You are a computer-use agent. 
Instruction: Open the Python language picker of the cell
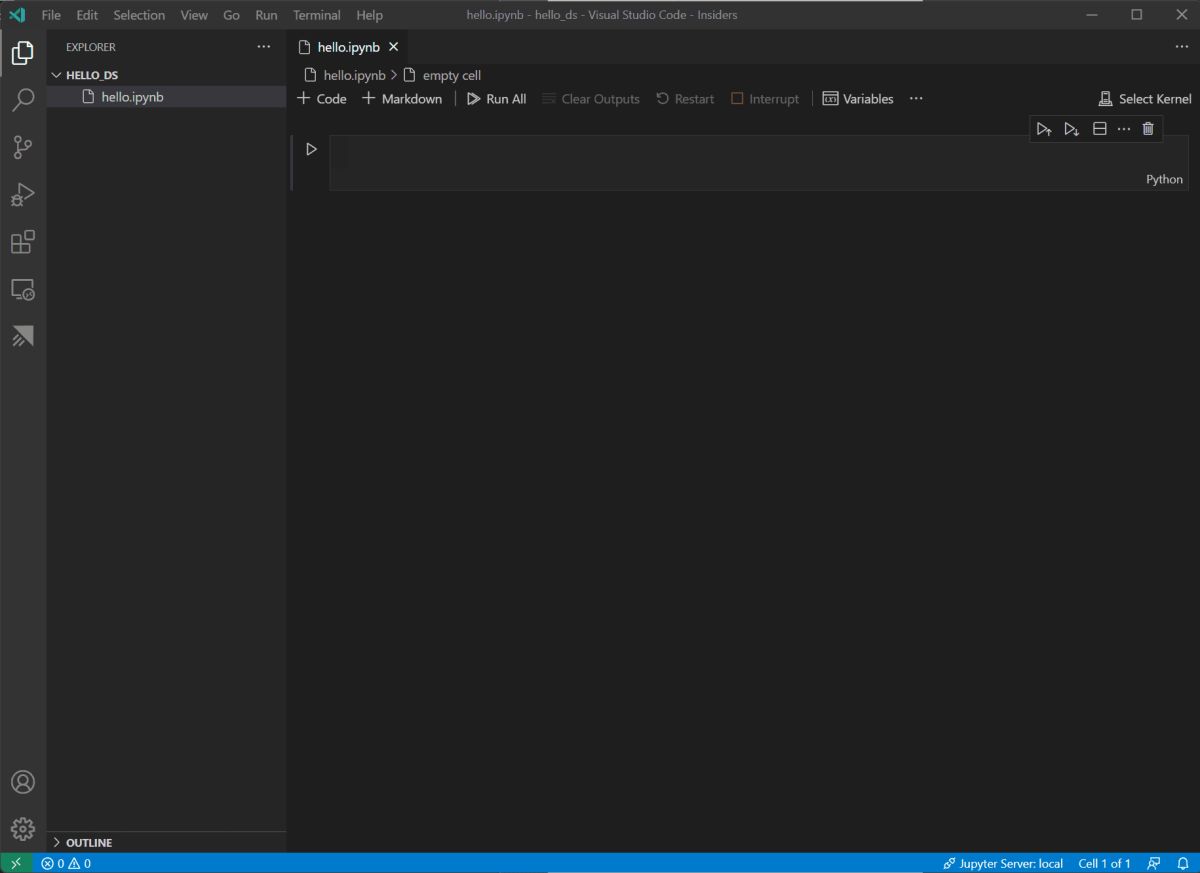1164,180
